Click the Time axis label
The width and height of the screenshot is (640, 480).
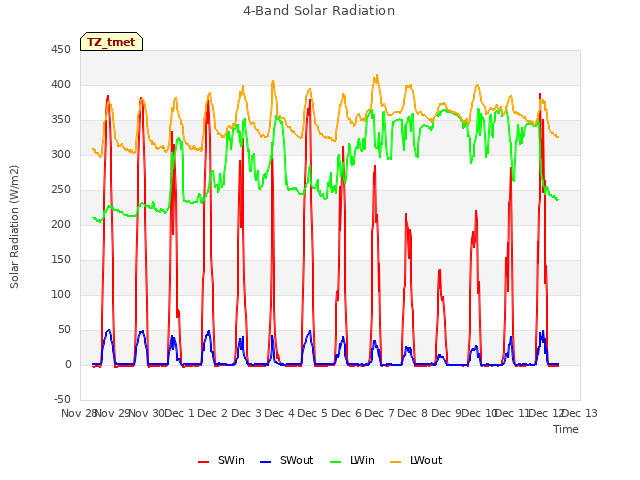pyautogui.click(x=566, y=429)
